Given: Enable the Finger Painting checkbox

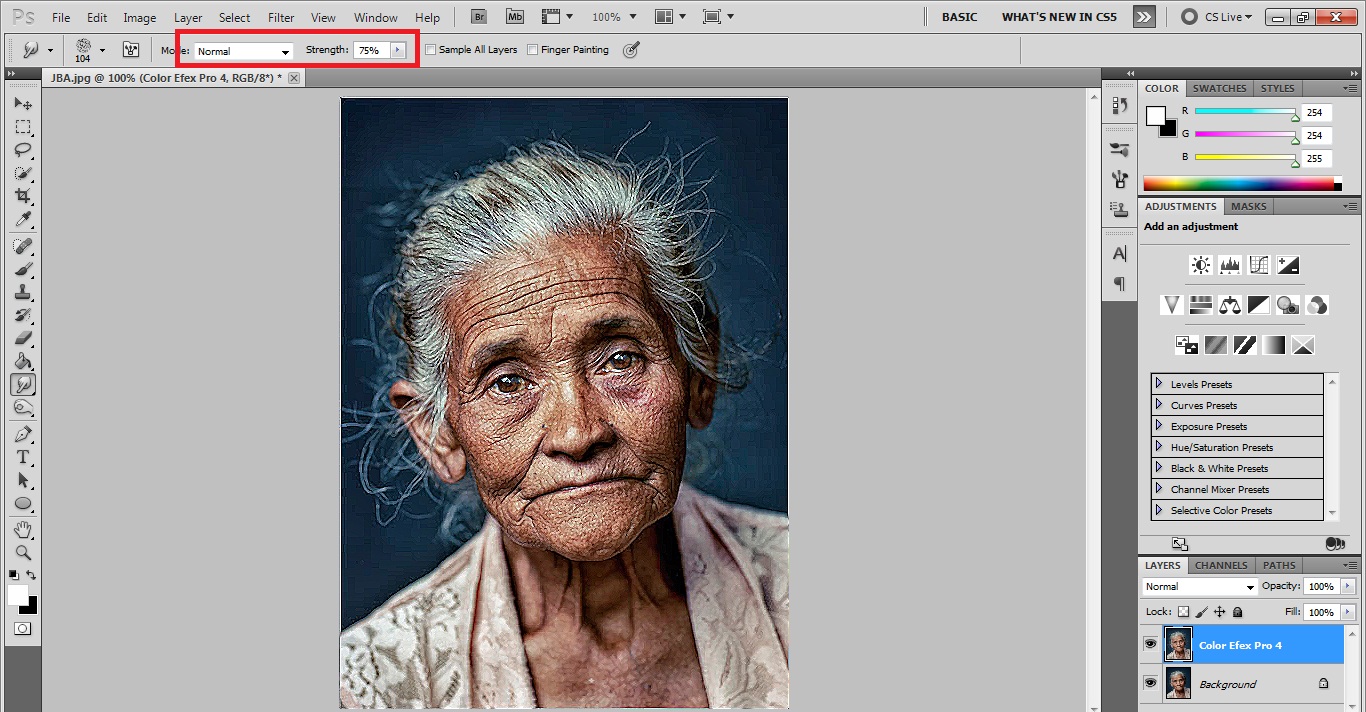Looking at the screenshot, I should (x=533, y=50).
